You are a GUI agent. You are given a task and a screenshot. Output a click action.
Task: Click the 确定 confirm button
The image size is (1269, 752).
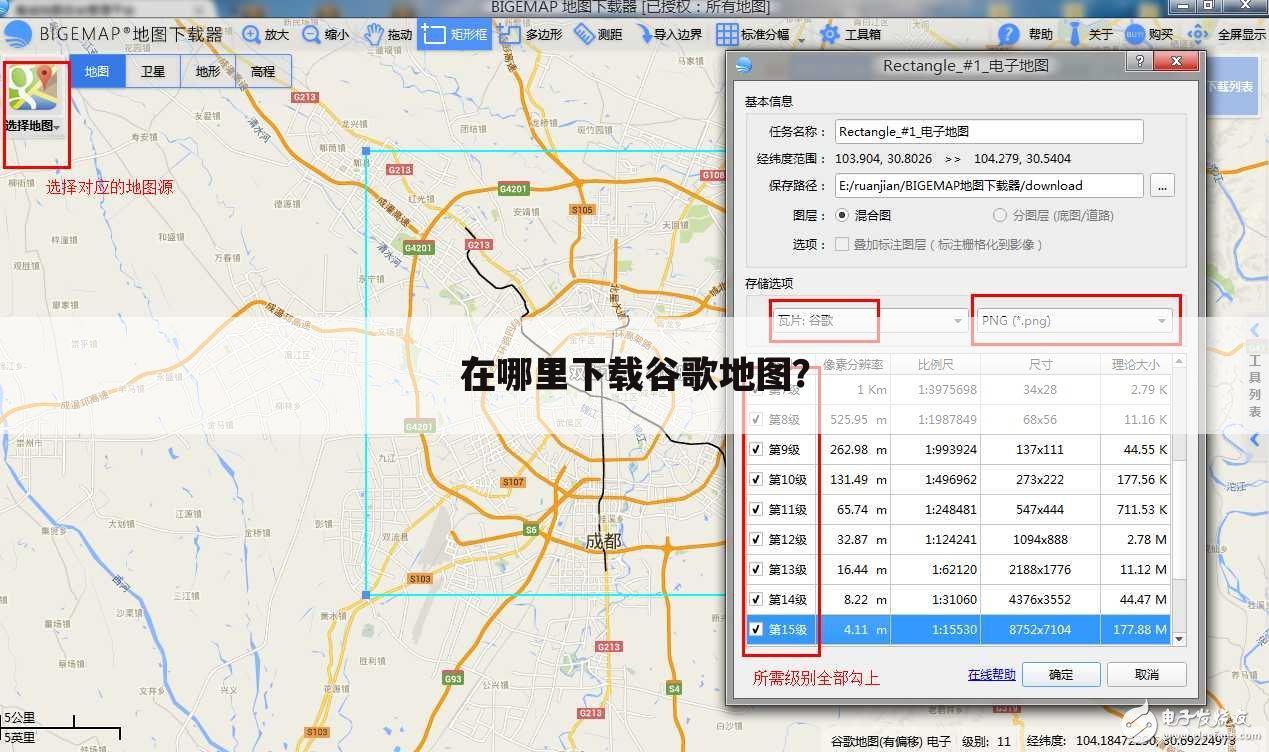pyautogui.click(x=1061, y=675)
